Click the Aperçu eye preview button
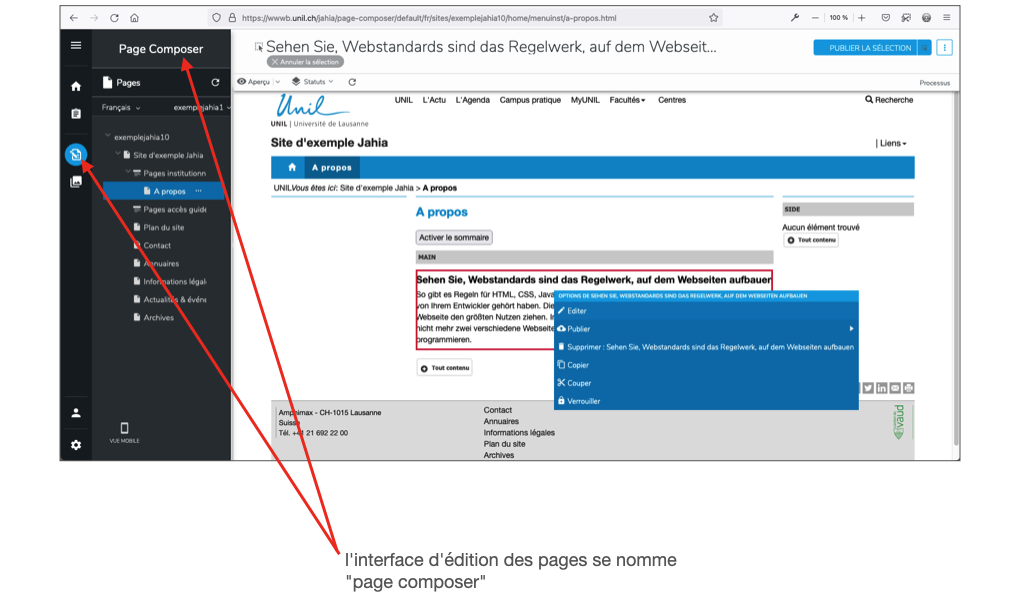 [x=253, y=82]
